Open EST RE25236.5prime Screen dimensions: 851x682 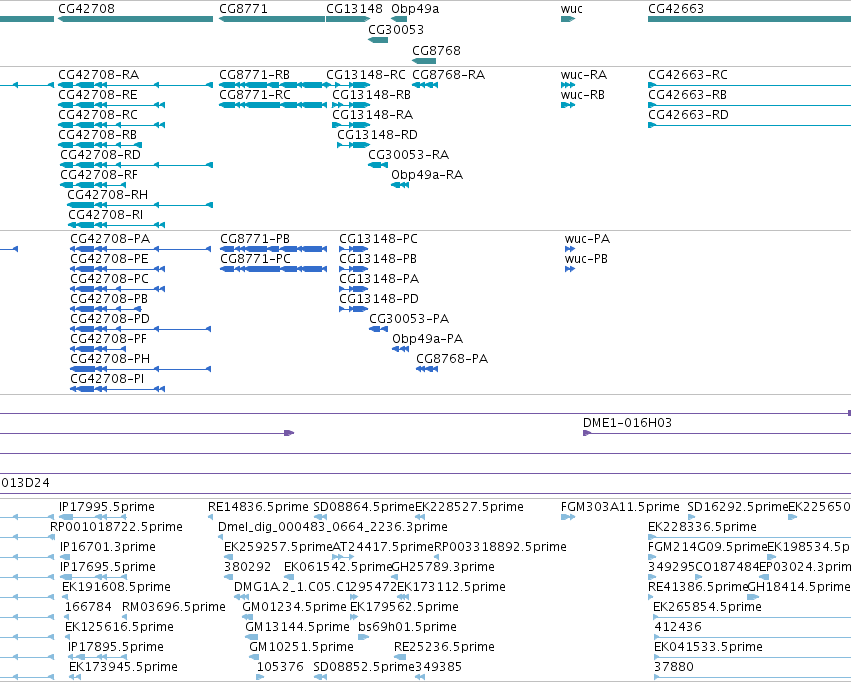pos(444,647)
